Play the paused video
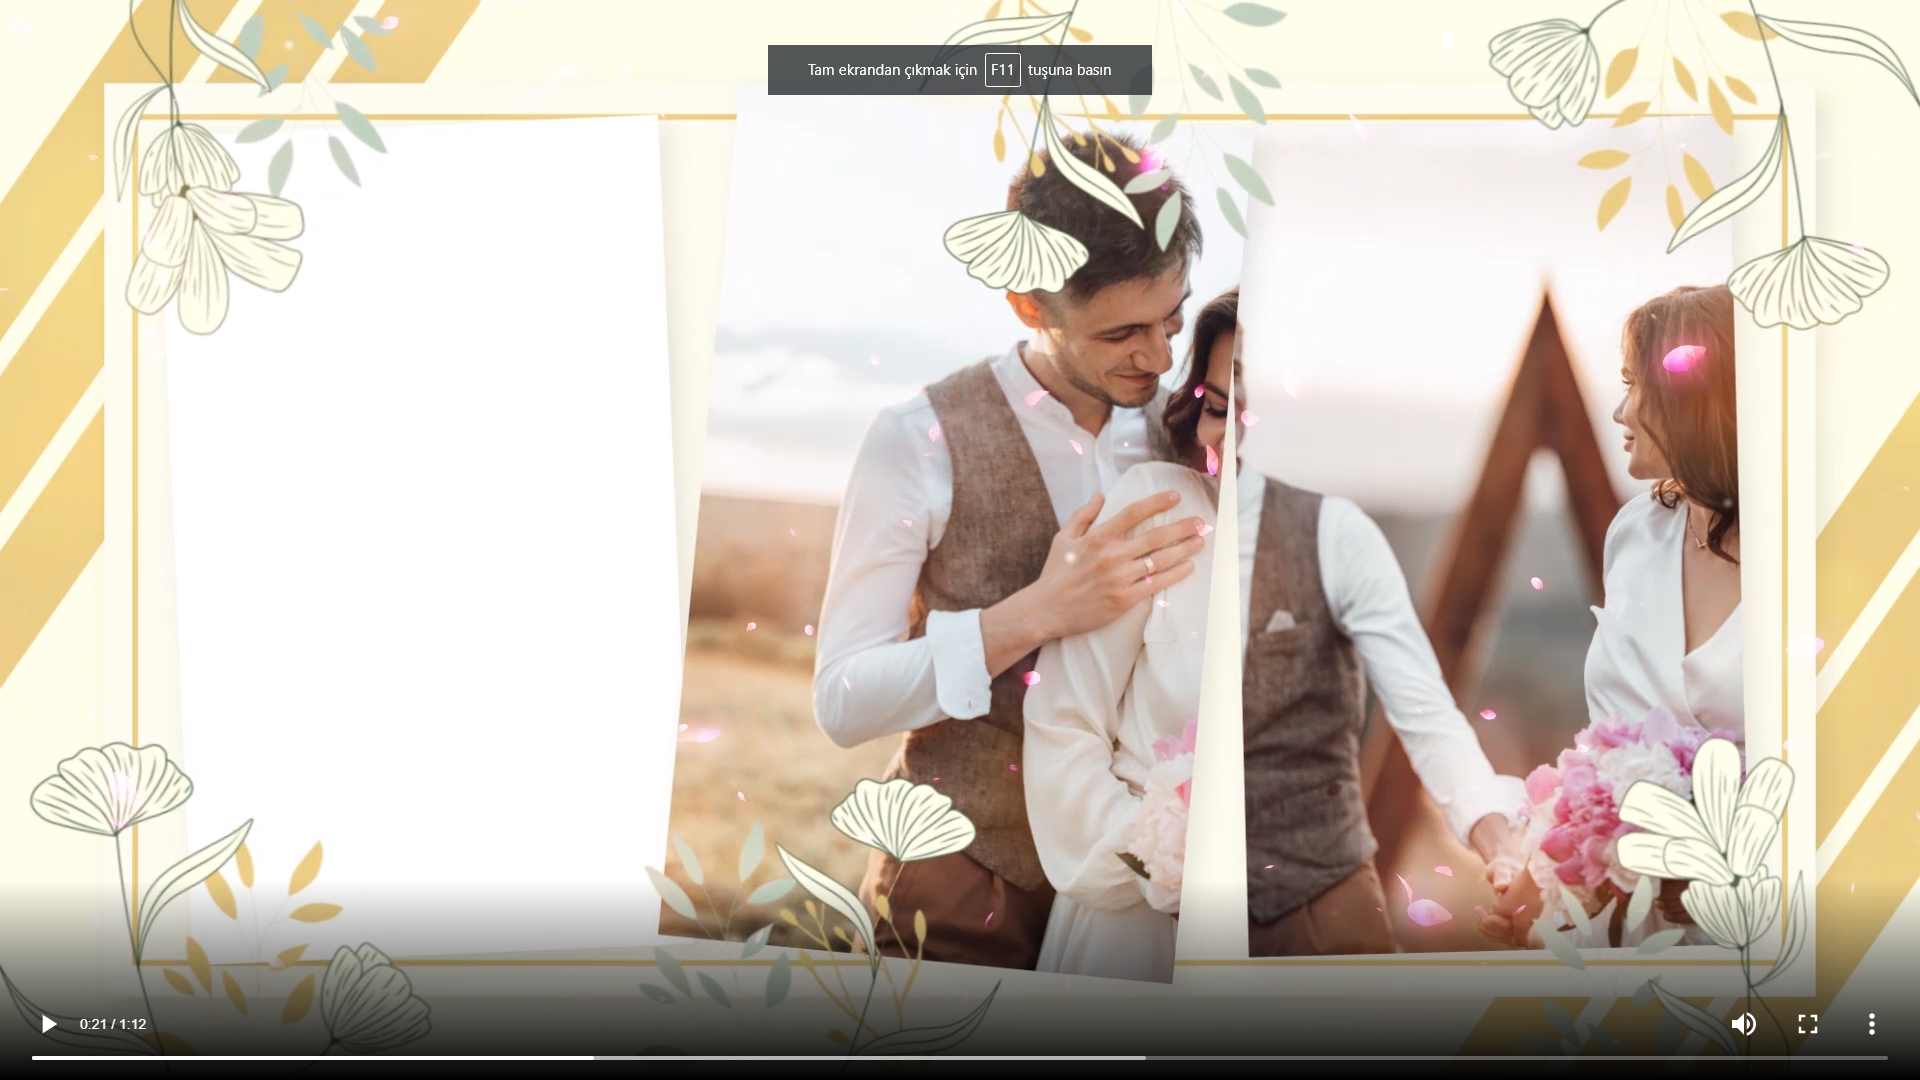 pyautogui.click(x=48, y=1024)
